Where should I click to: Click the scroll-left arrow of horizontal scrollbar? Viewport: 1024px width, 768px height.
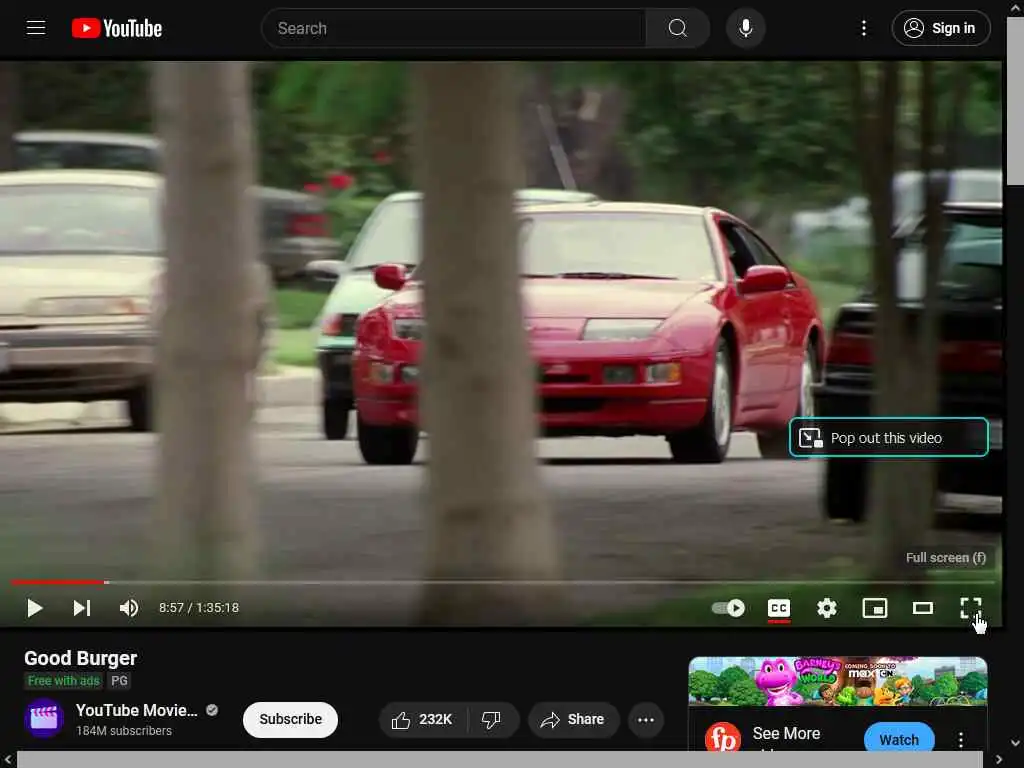[7, 760]
